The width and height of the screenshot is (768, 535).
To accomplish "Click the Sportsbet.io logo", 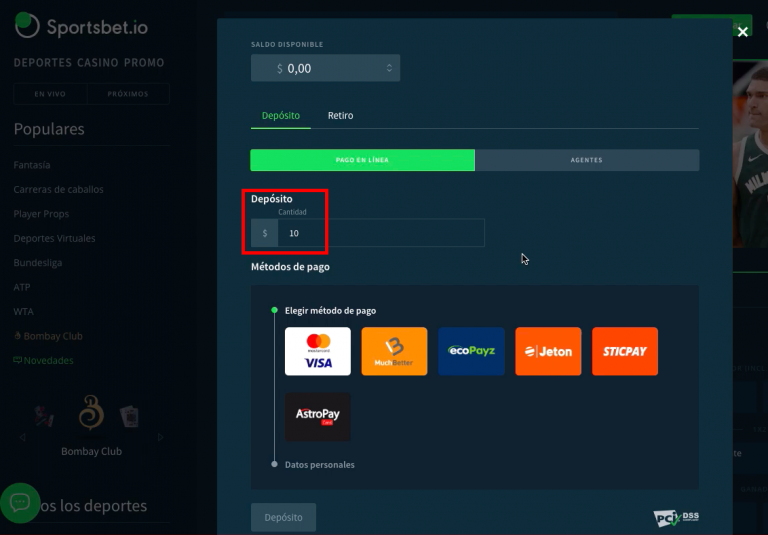I will pyautogui.click(x=81, y=26).
